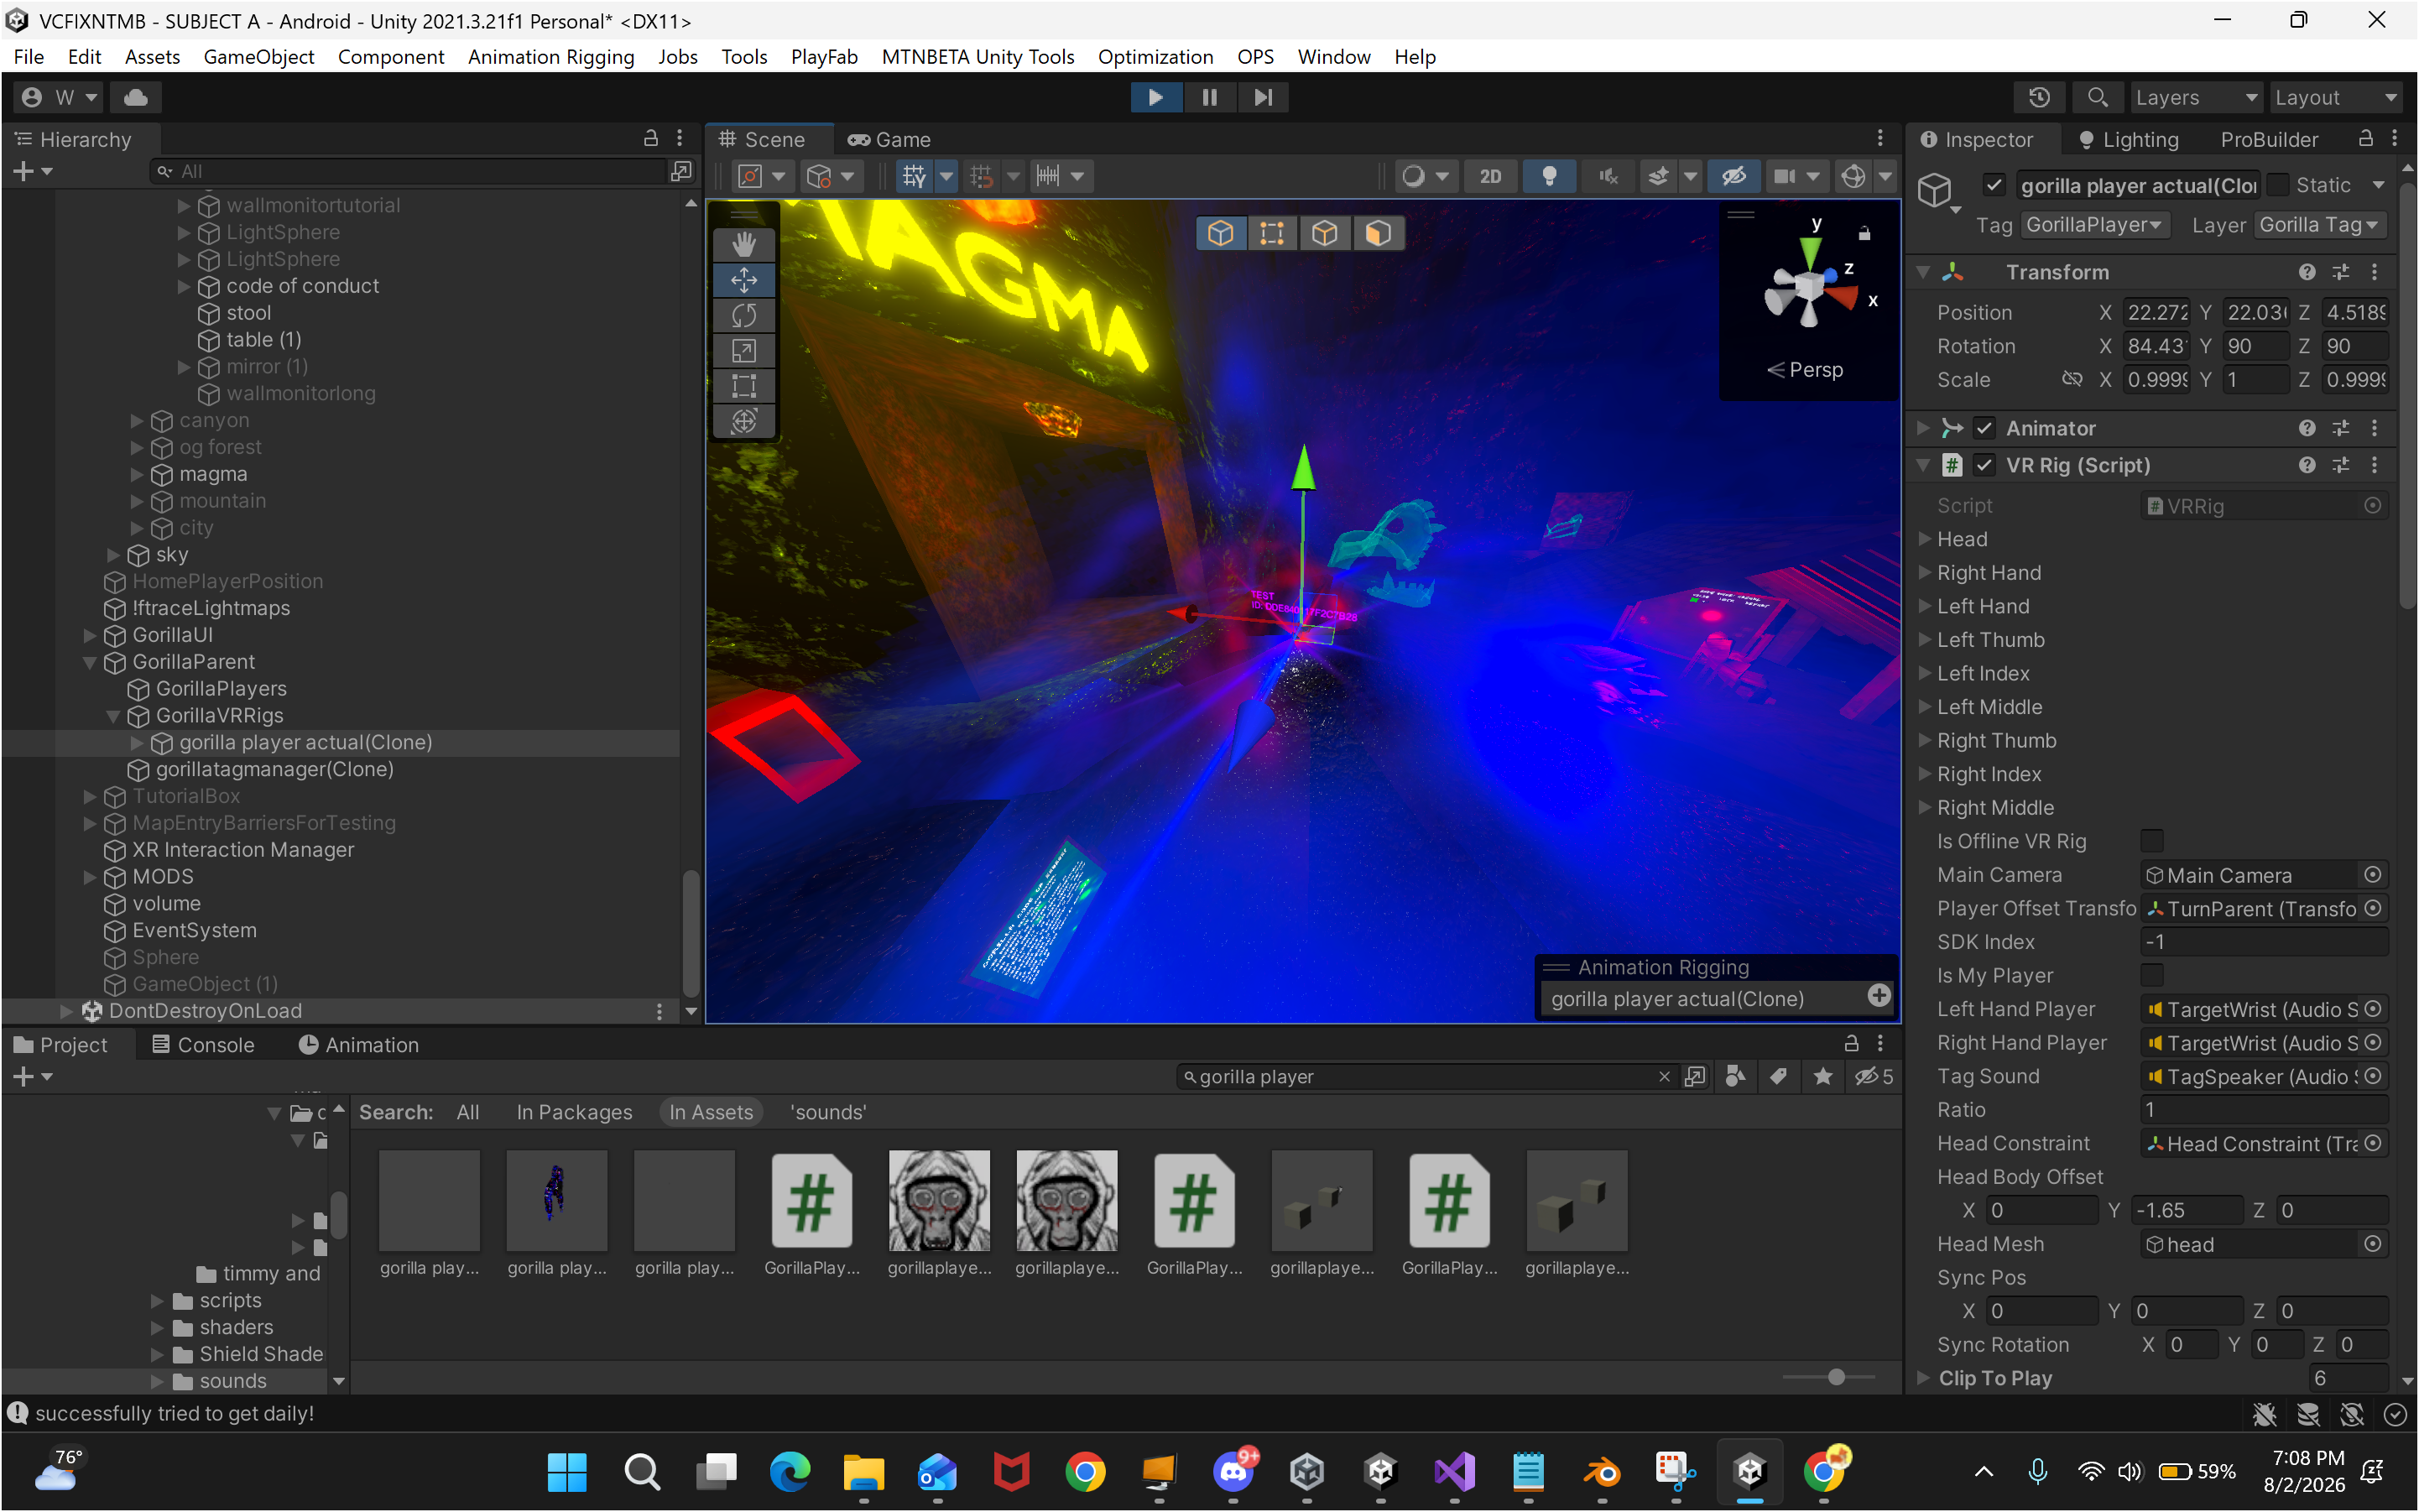Image resolution: width=2419 pixels, height=1512 pixels.
Task: Switch to the Game tab
Action: (x=889, y=140)
